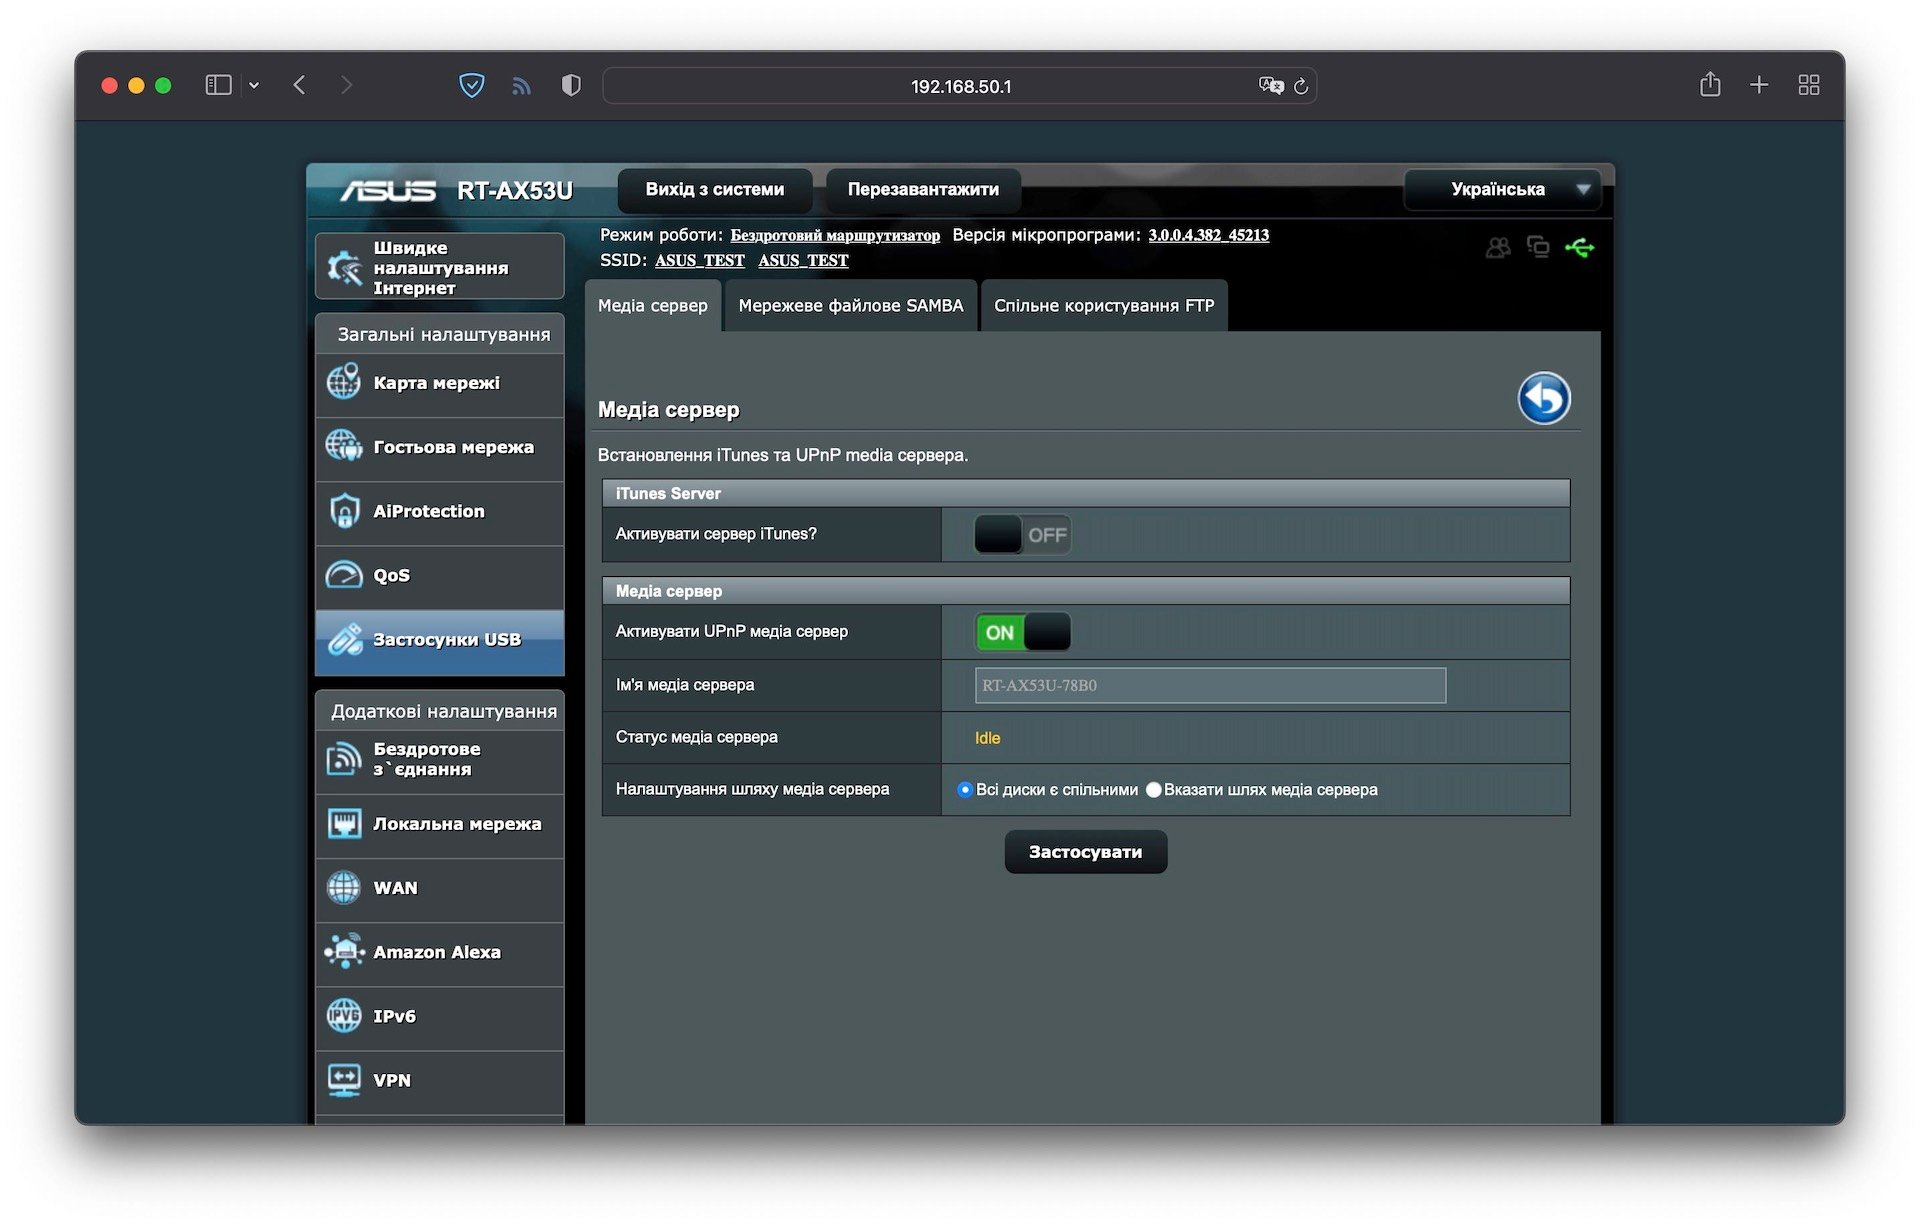Click the Вихід з системи button
The image size is (1920, 1224).
click(714, 187)
